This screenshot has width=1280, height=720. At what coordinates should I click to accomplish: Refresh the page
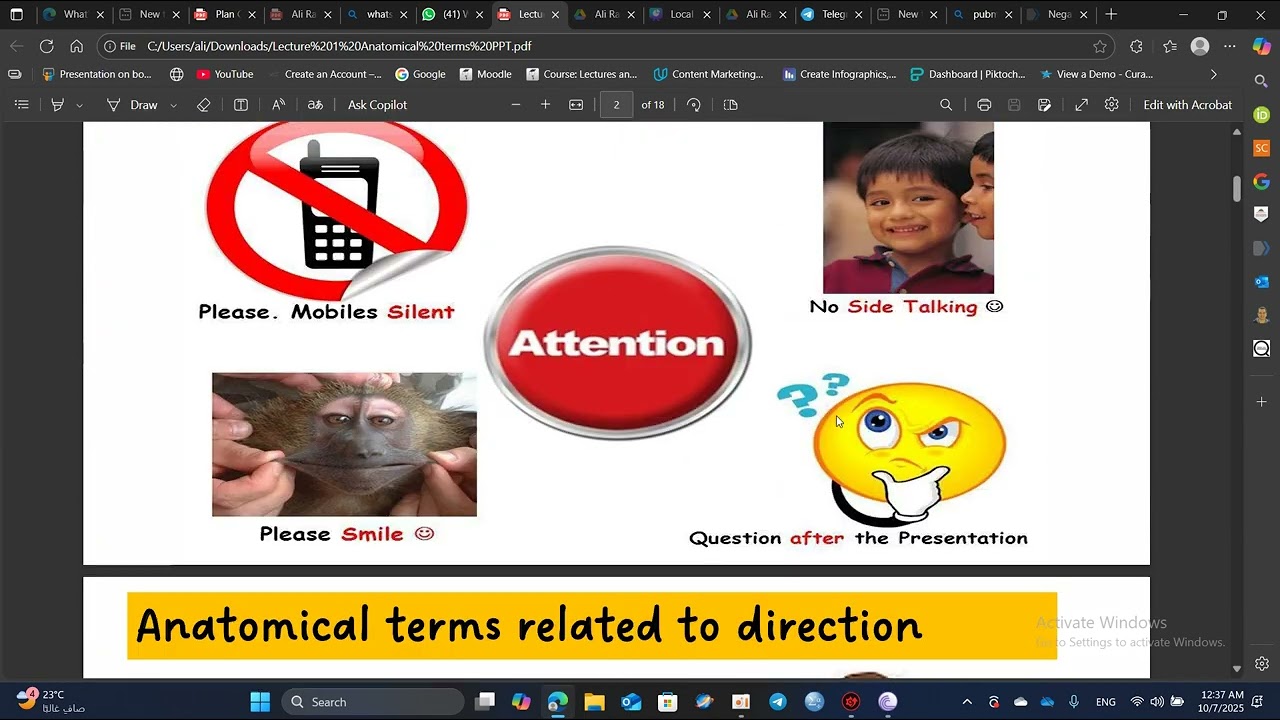pos(46,46)
